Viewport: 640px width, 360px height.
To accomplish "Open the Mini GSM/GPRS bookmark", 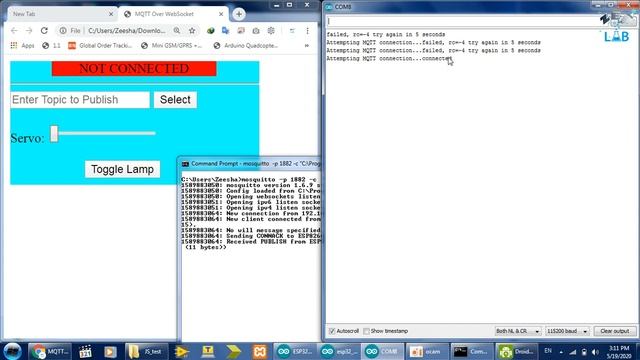I will [171, 45].
